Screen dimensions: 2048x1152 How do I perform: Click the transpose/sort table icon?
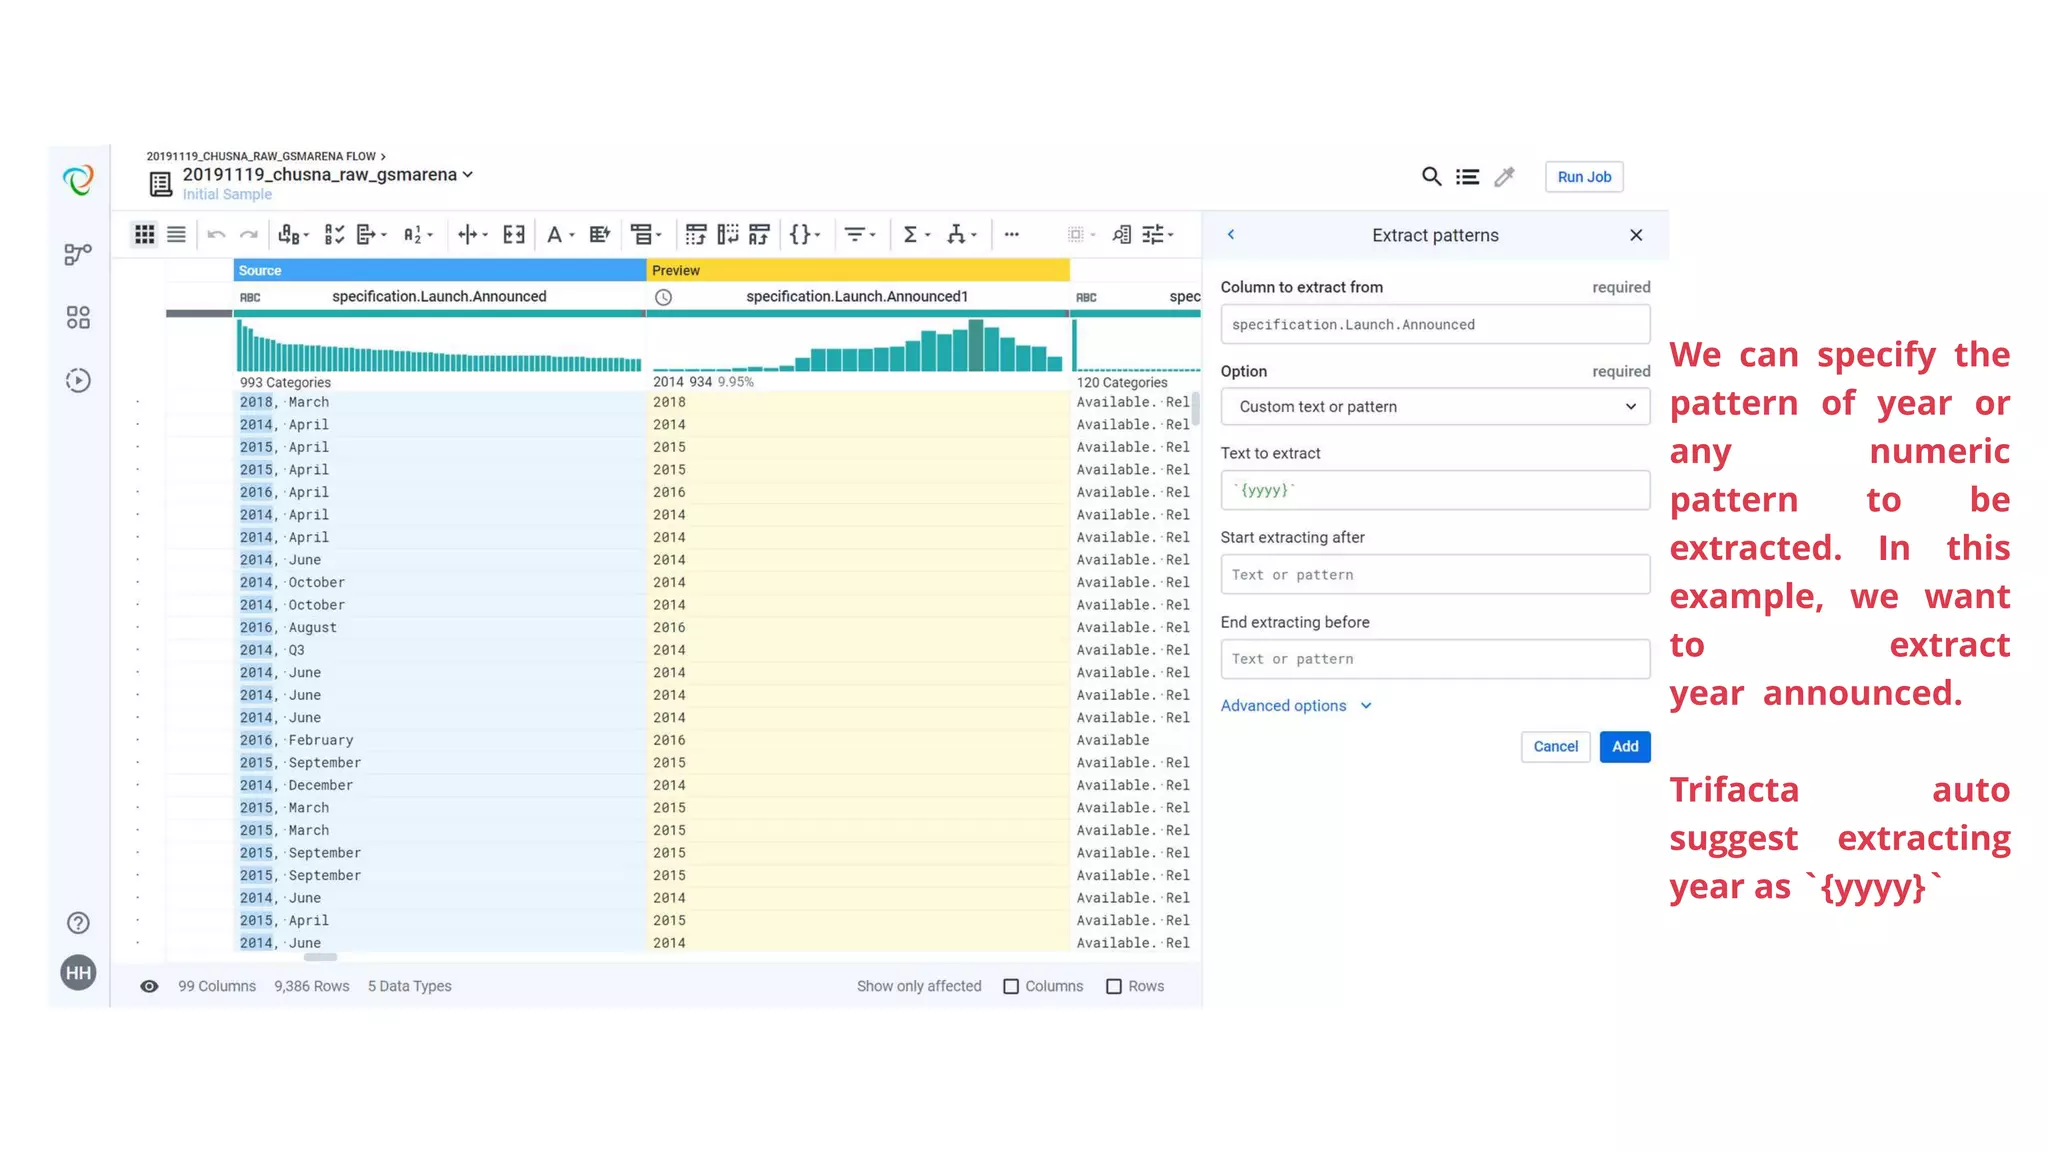point(760,234)
